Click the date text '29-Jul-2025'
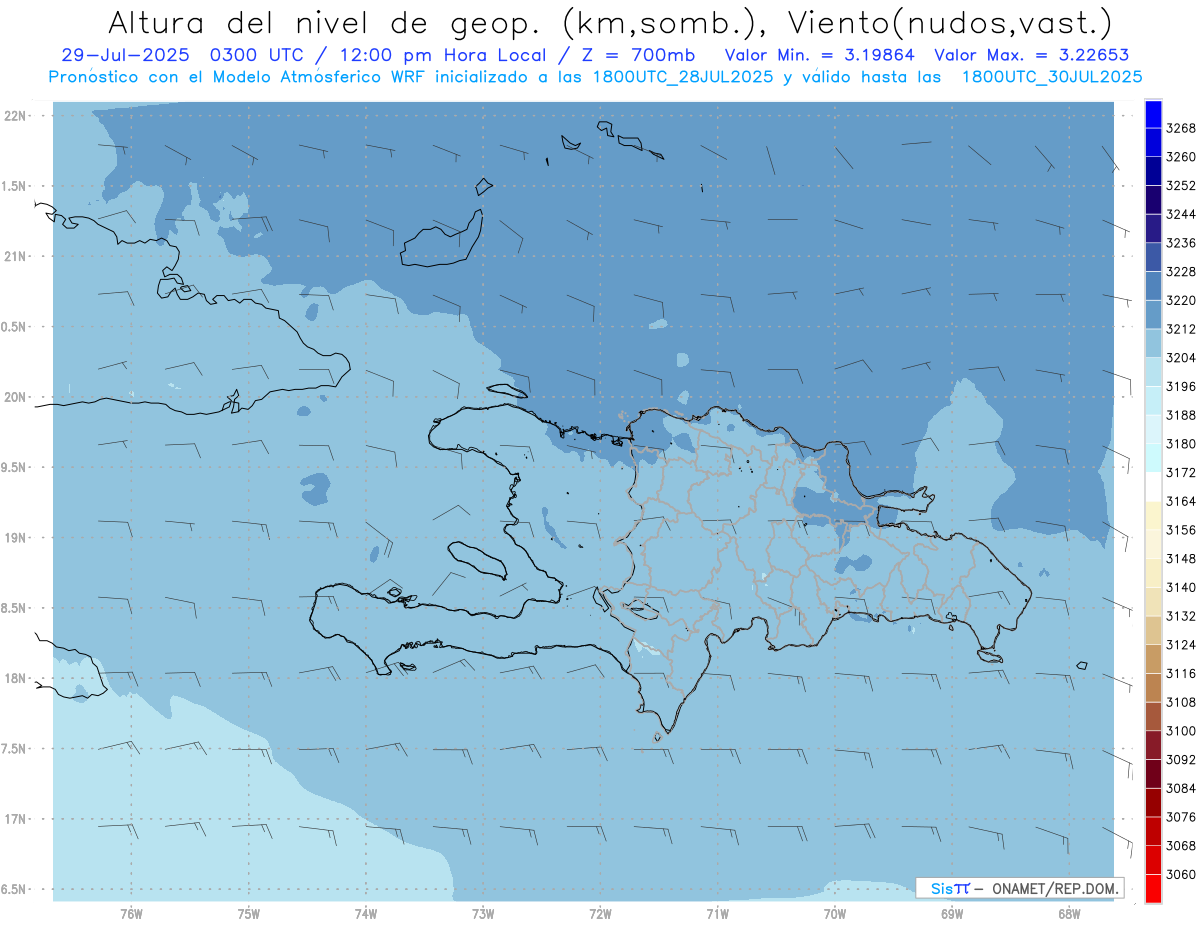 pyautogui.click(x=124, y=55)
